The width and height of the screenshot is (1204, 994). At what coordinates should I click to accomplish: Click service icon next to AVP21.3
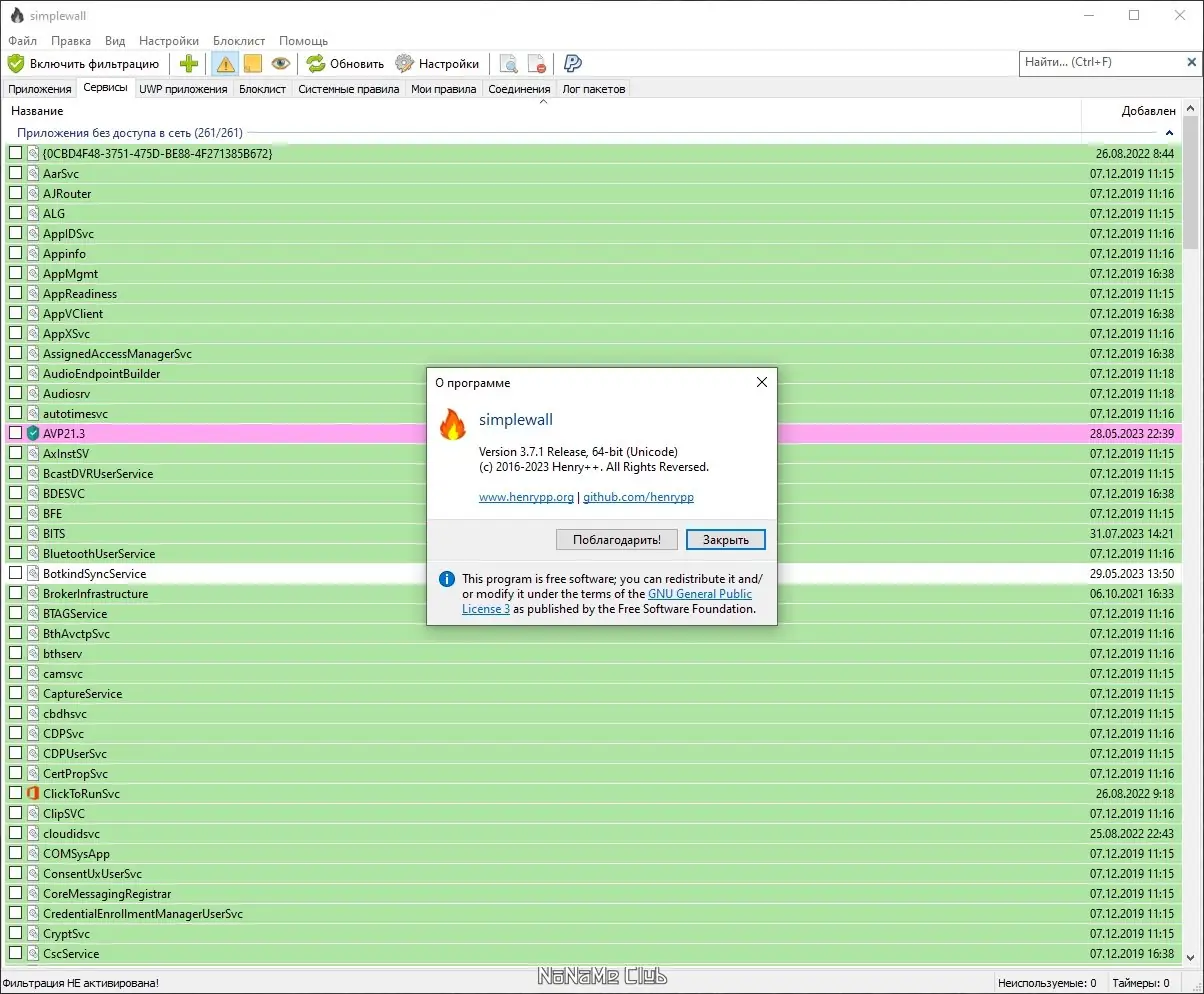pyautogui.click(x=33, y=433)
